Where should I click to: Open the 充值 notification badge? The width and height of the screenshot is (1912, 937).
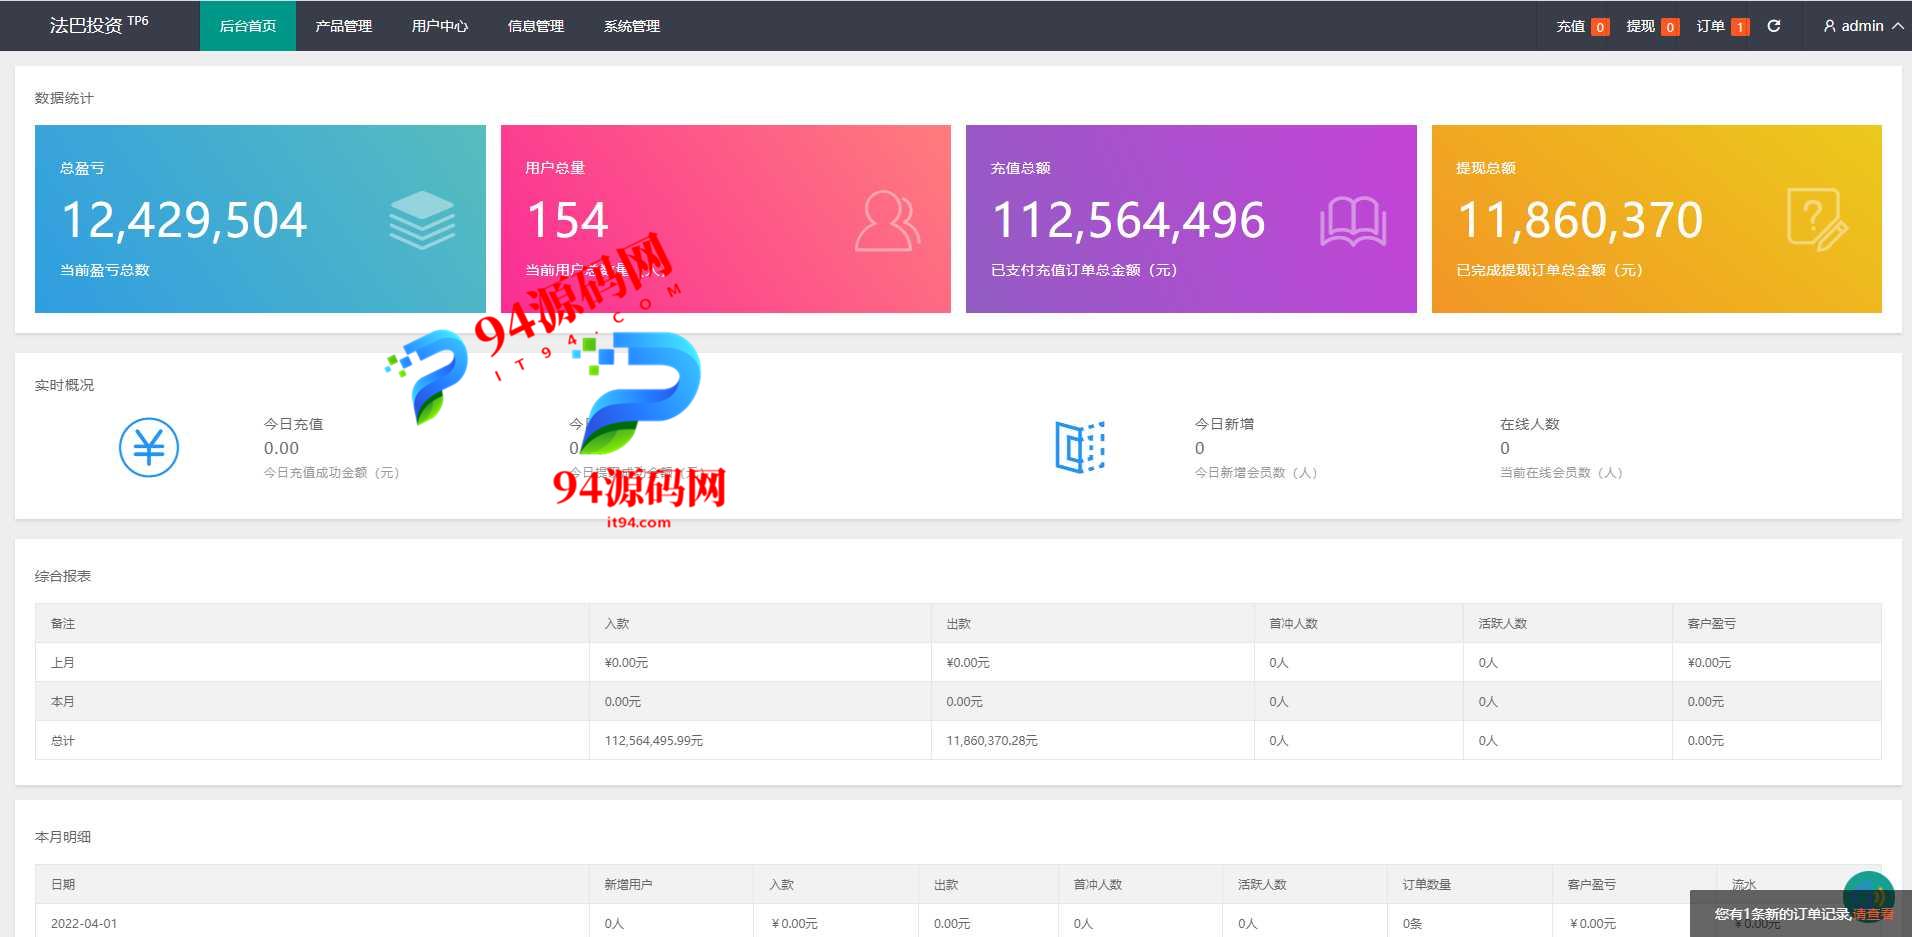click(1600, 27)
